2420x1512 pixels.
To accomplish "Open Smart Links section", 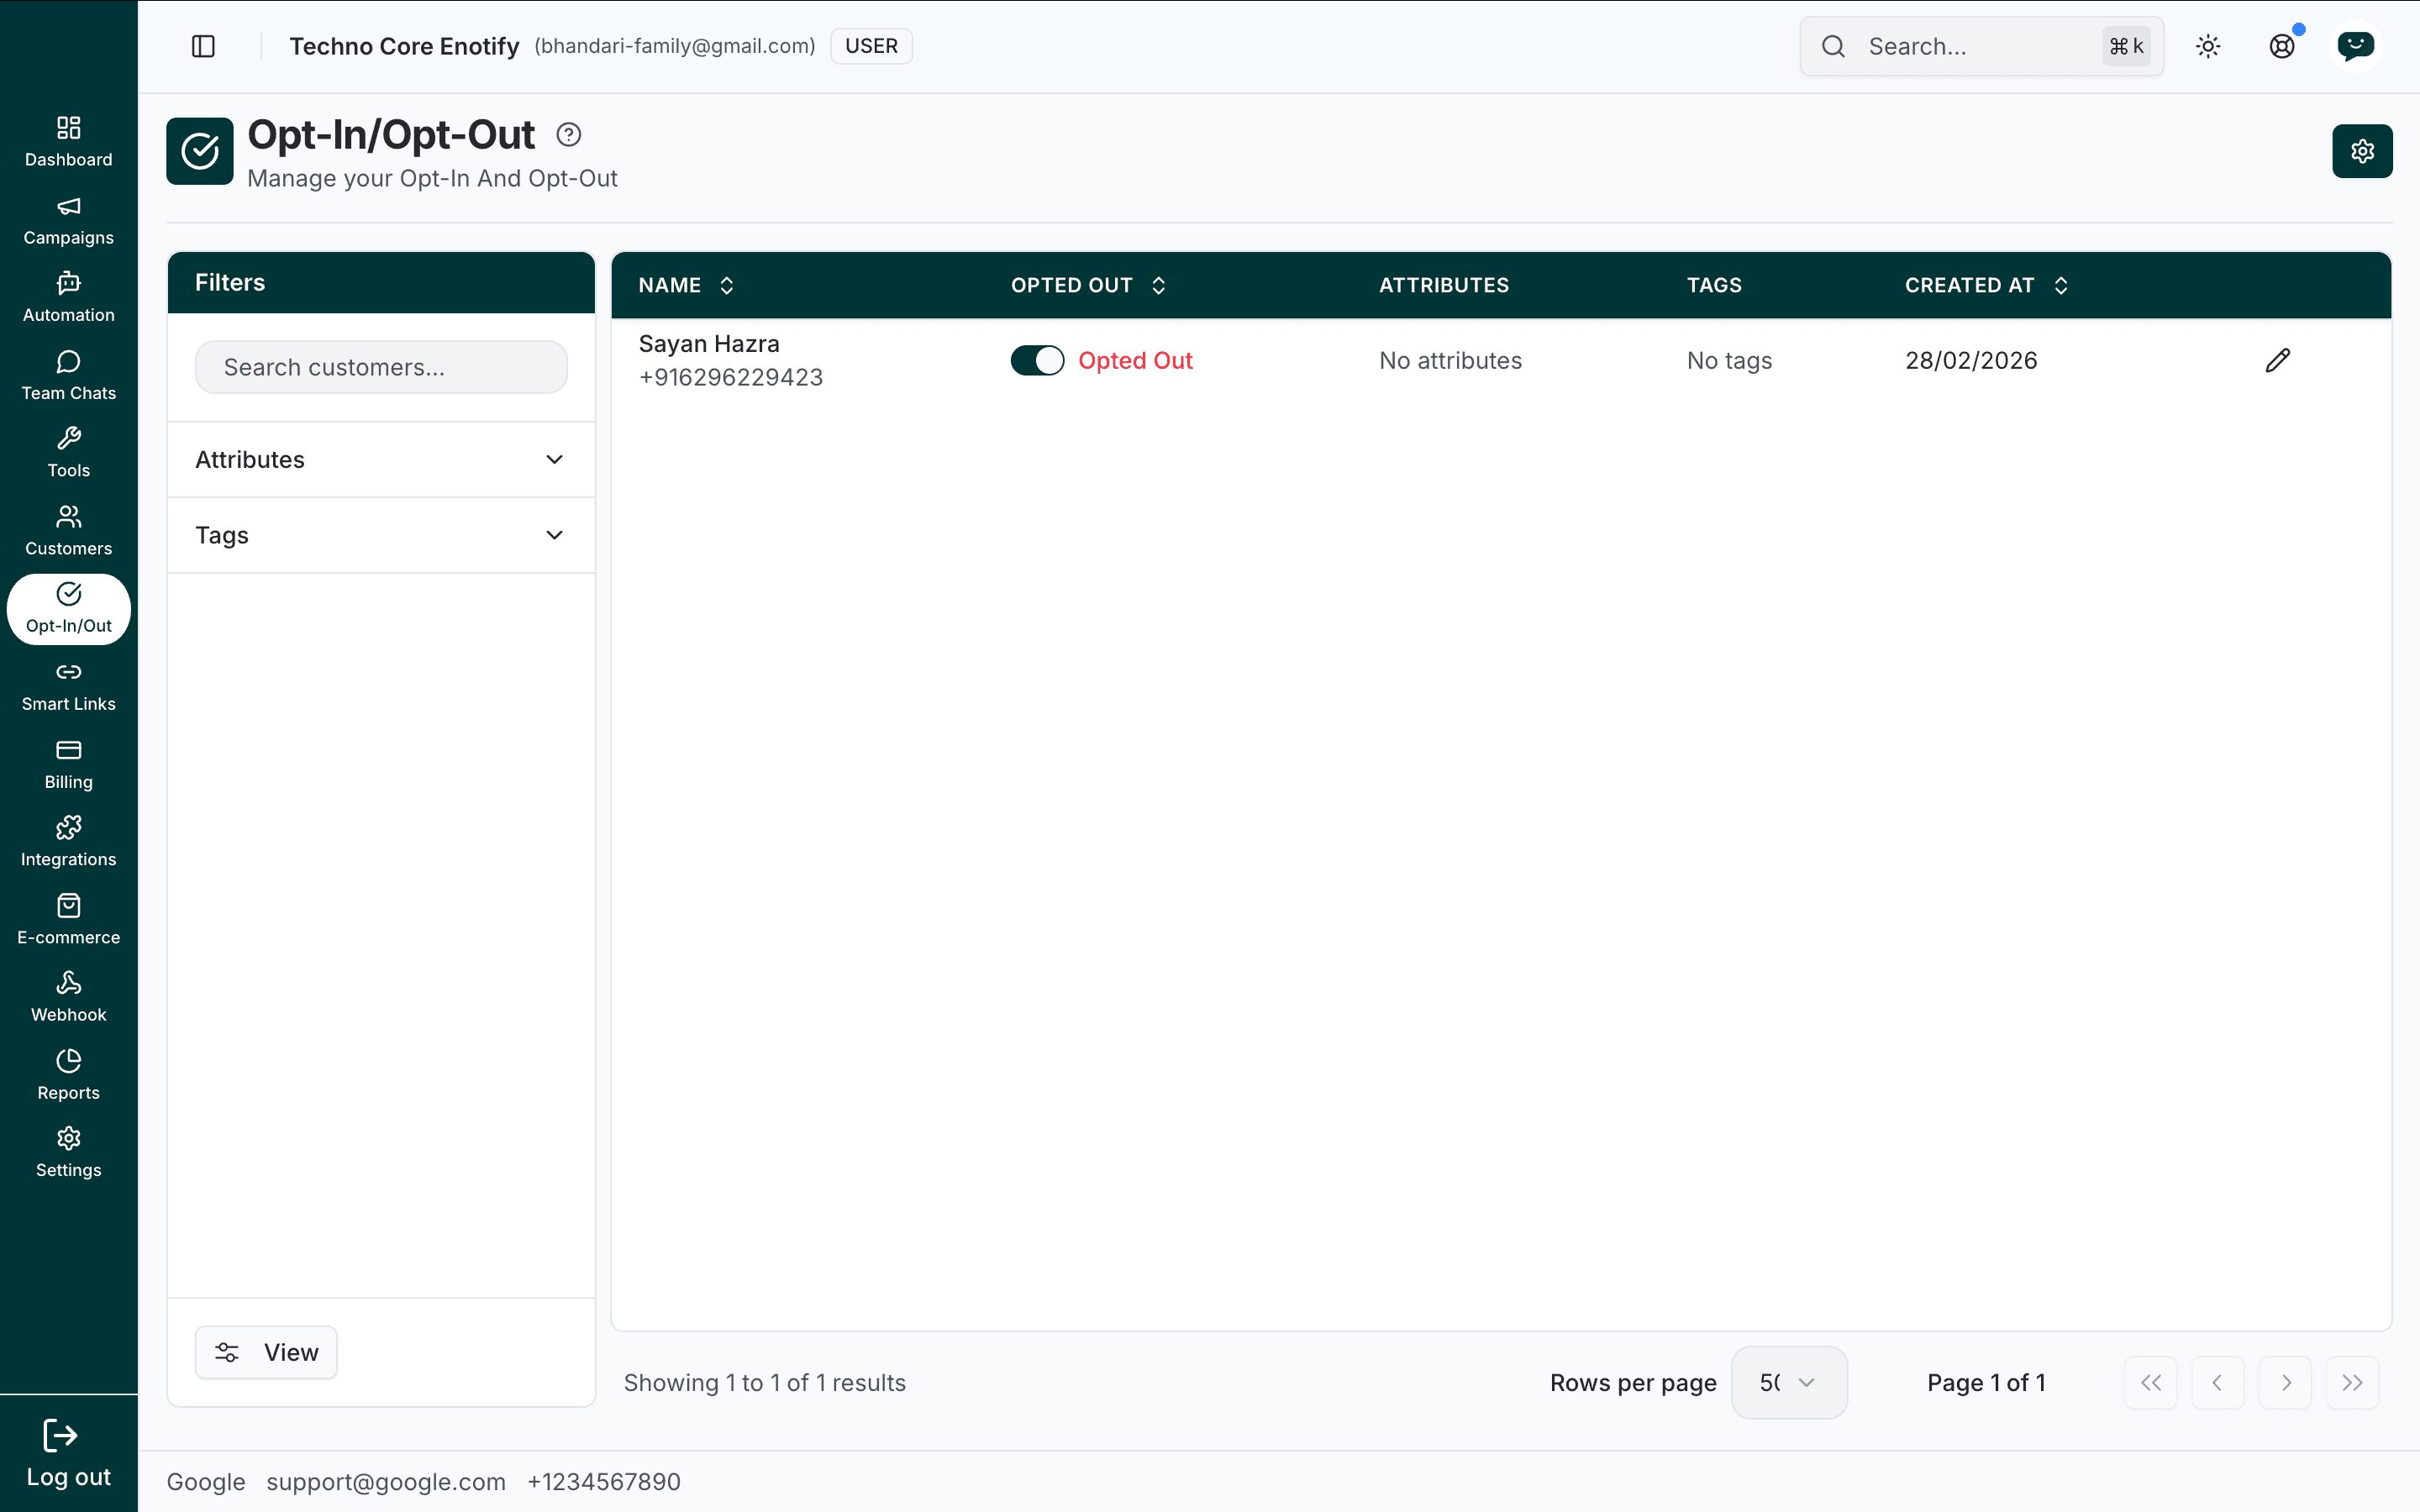I will (x=68, y=687).
